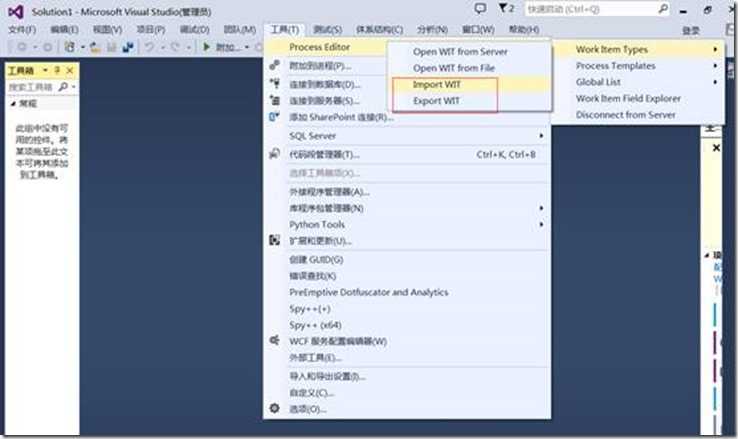Click the Search Toolbox input field
Viewport: 738px width, 439px height.
[x=31, y=87]
